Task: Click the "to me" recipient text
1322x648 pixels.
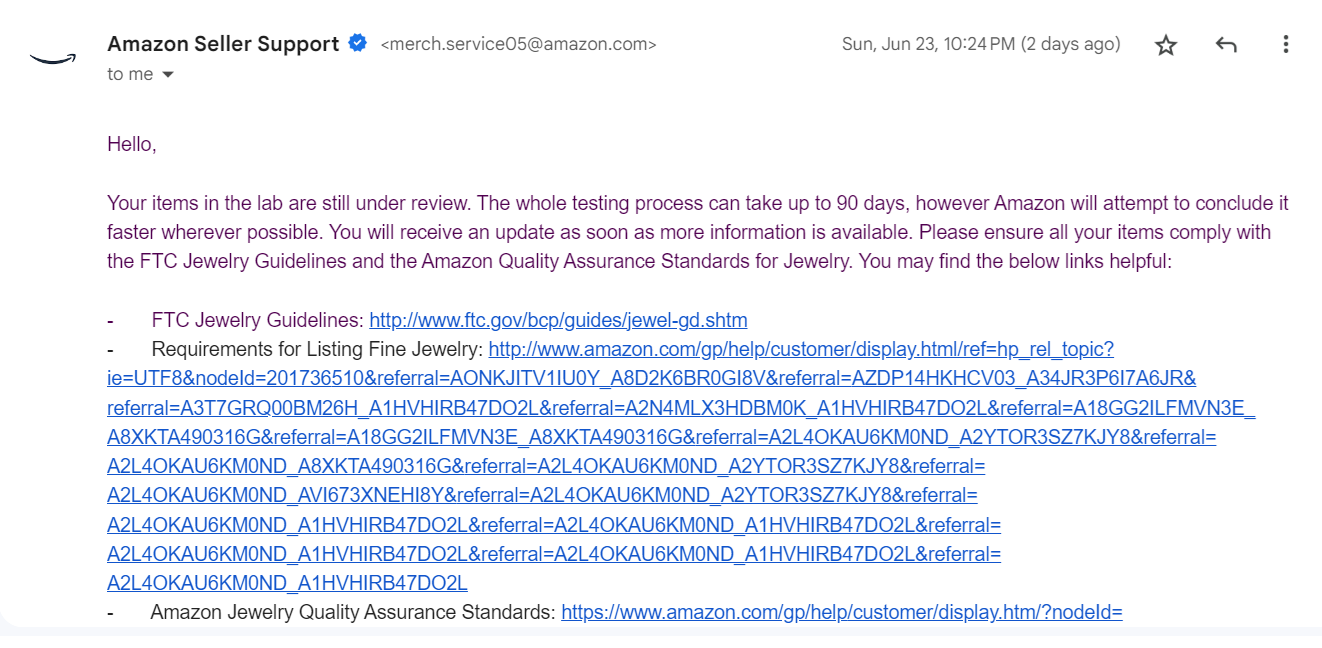Action: [130, 75]
